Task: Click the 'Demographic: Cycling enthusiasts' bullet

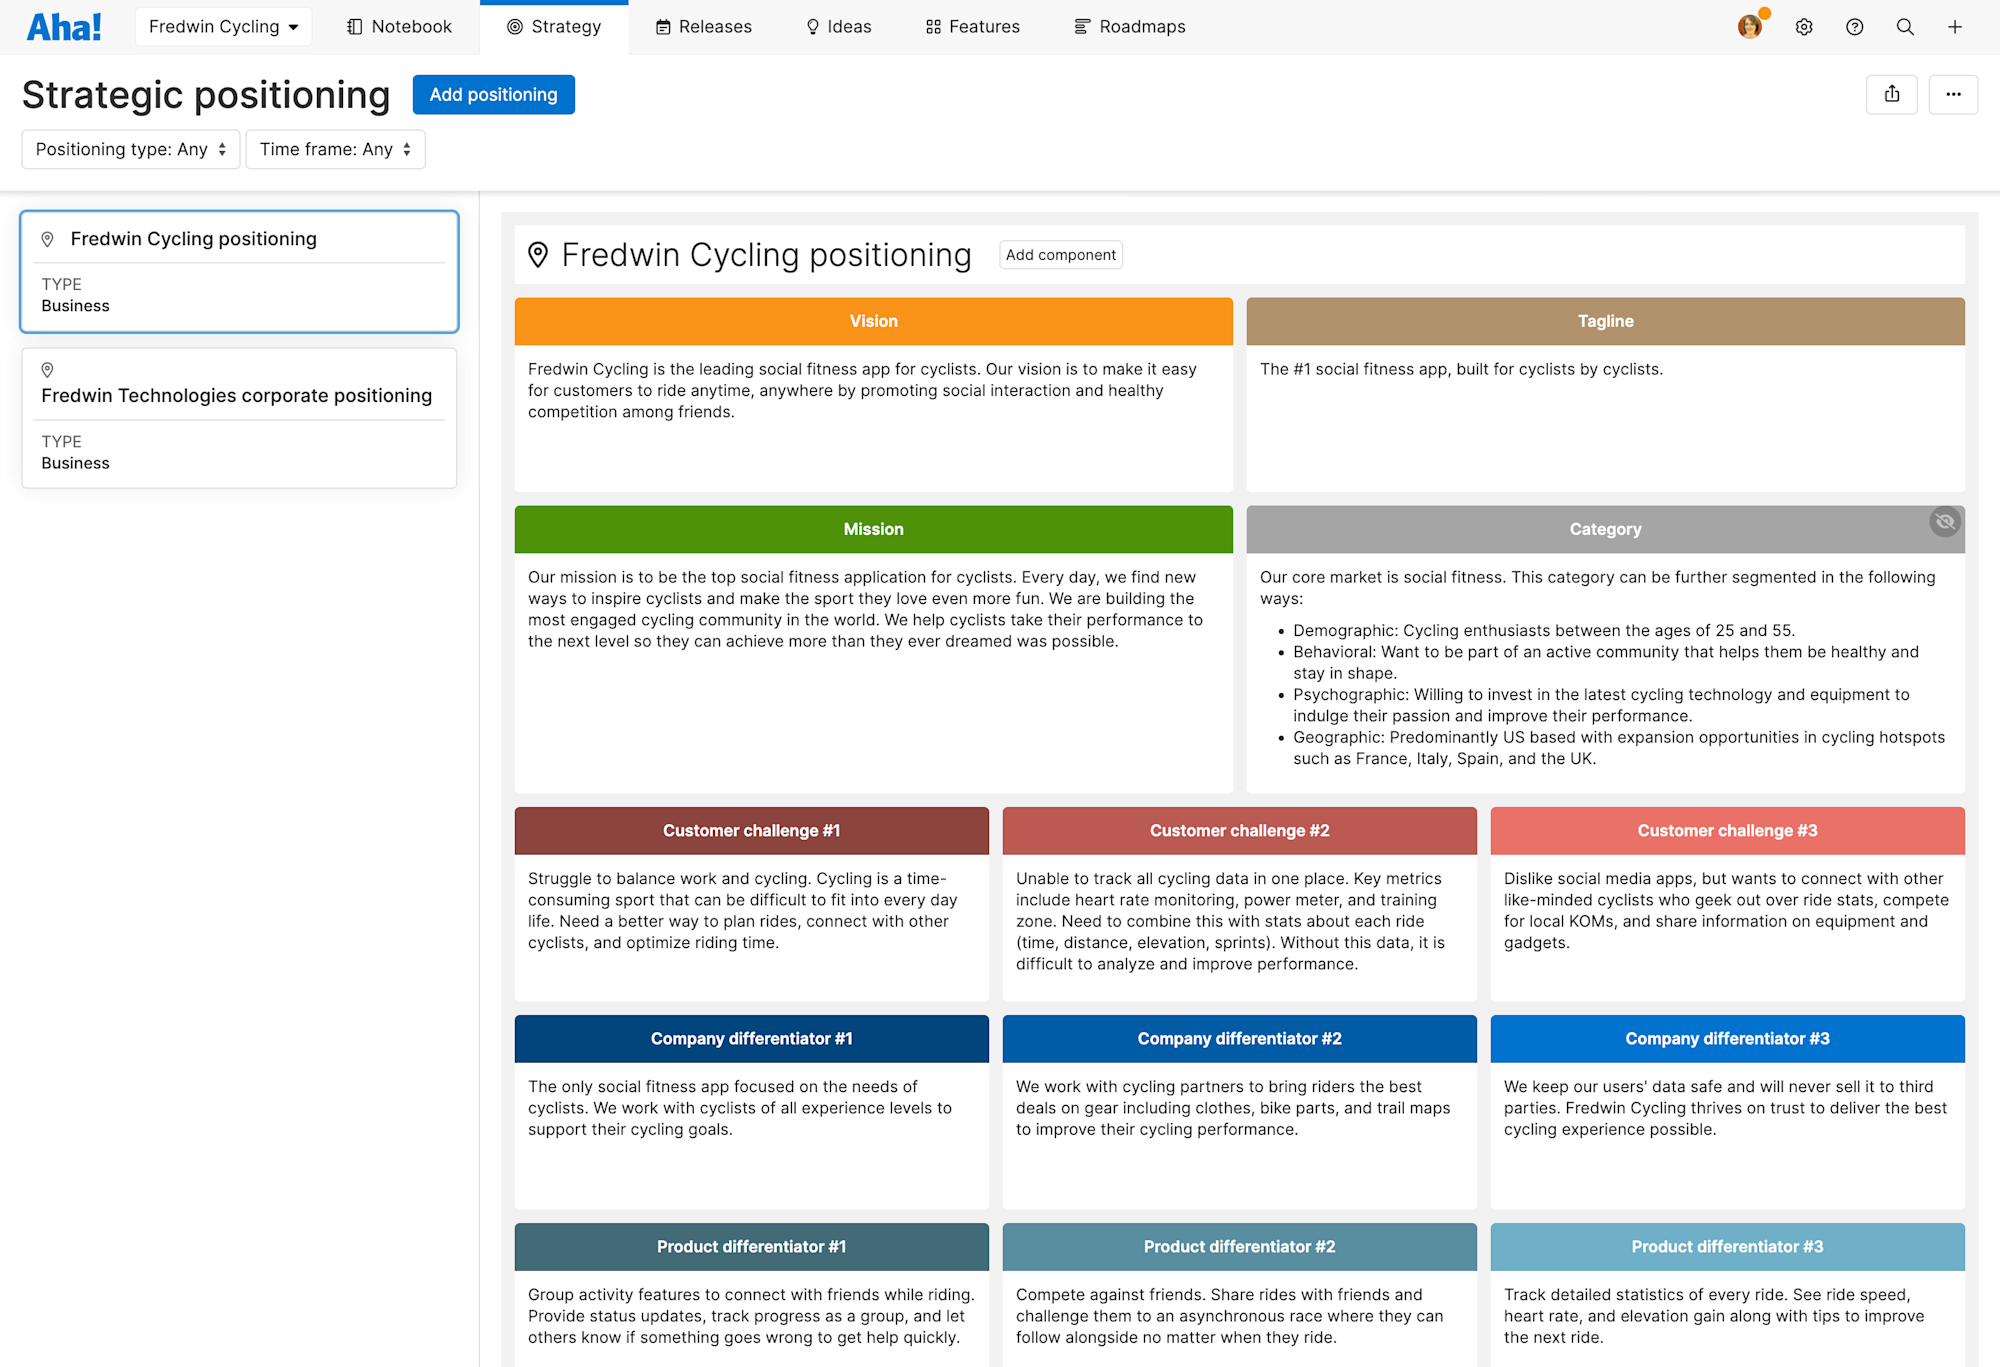Action: 1543,631
